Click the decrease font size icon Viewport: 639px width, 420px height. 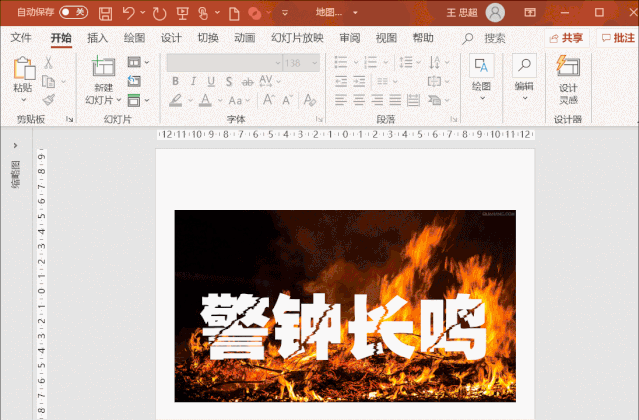click(x=288, y=100)
